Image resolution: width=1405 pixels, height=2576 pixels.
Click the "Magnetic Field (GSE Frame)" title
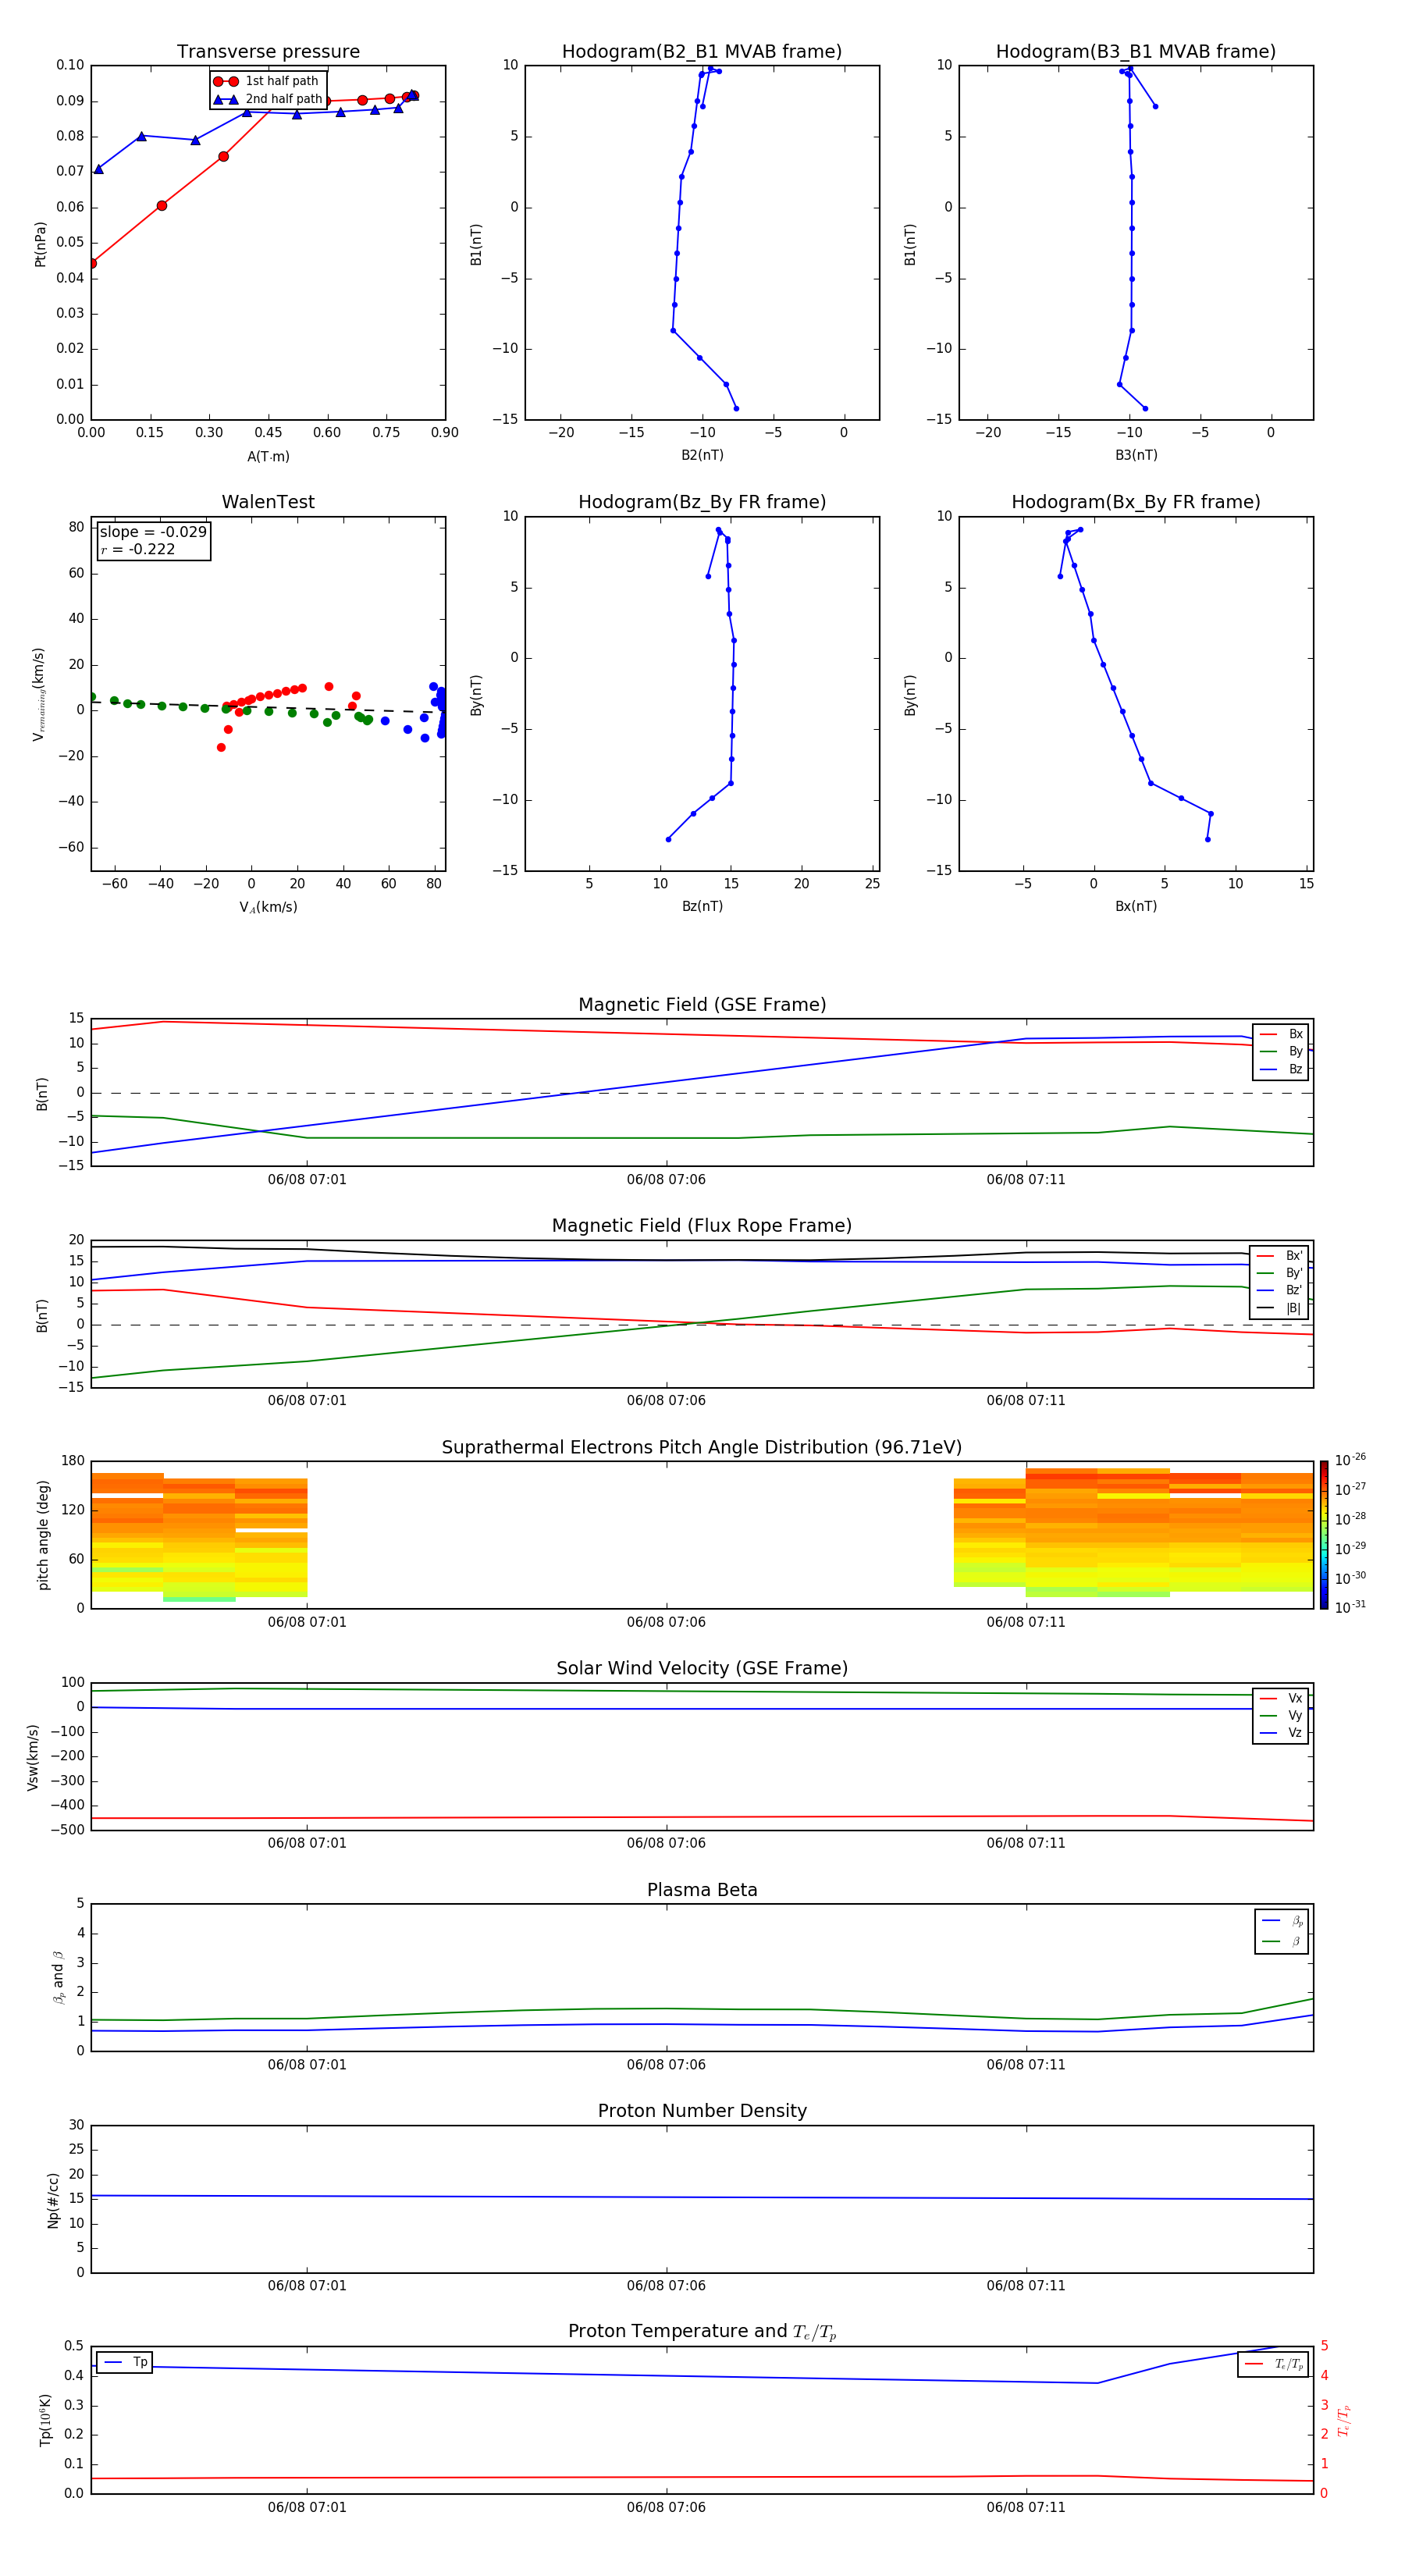[702, 1005]
